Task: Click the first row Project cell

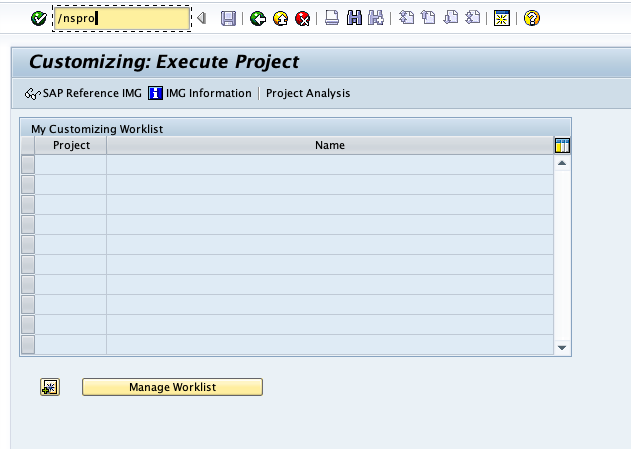Action: (x=71, y=165)
